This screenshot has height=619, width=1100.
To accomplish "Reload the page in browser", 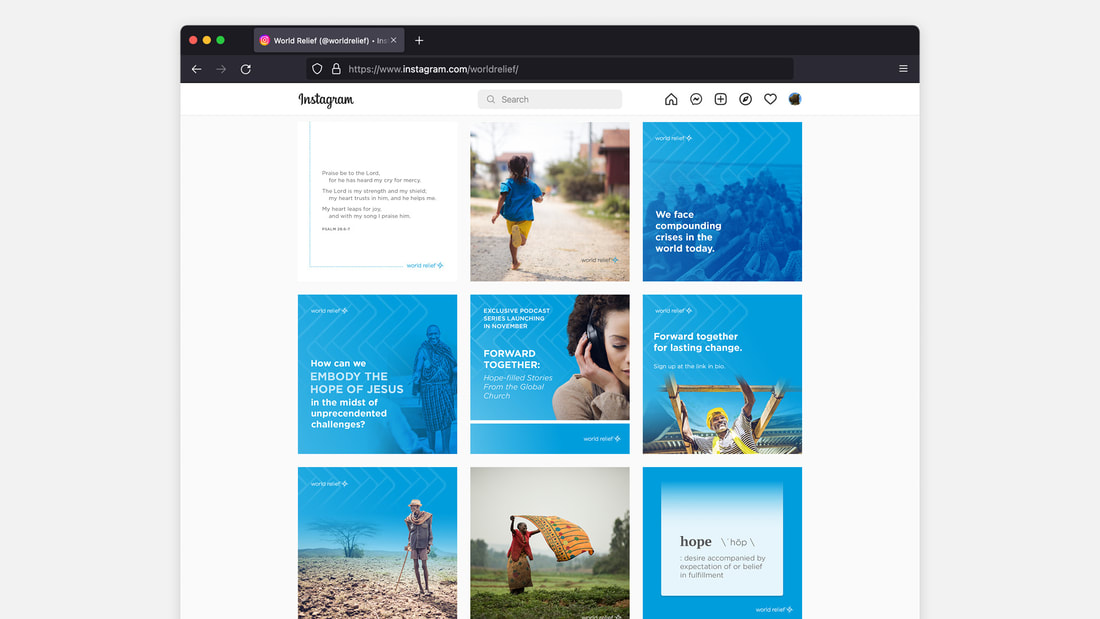I will pyautogui.click(x=246, y=69).
